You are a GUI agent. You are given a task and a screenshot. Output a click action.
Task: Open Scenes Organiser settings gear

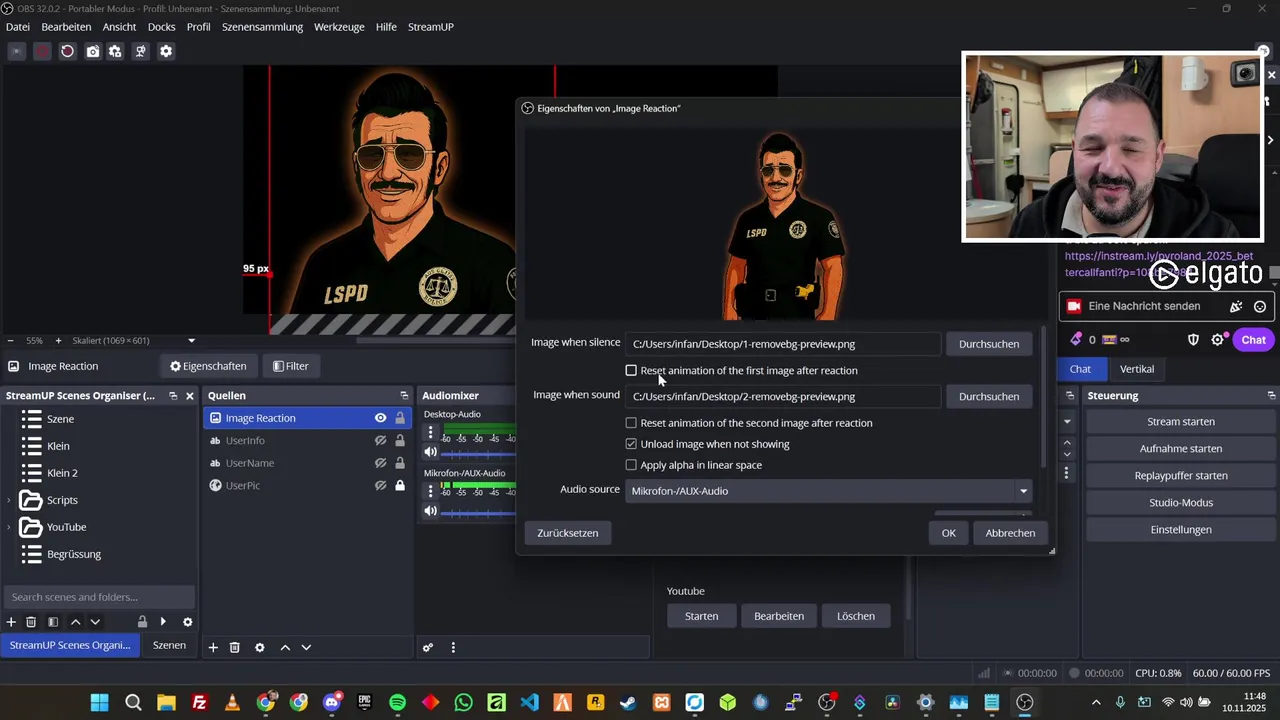pos(187,622)
